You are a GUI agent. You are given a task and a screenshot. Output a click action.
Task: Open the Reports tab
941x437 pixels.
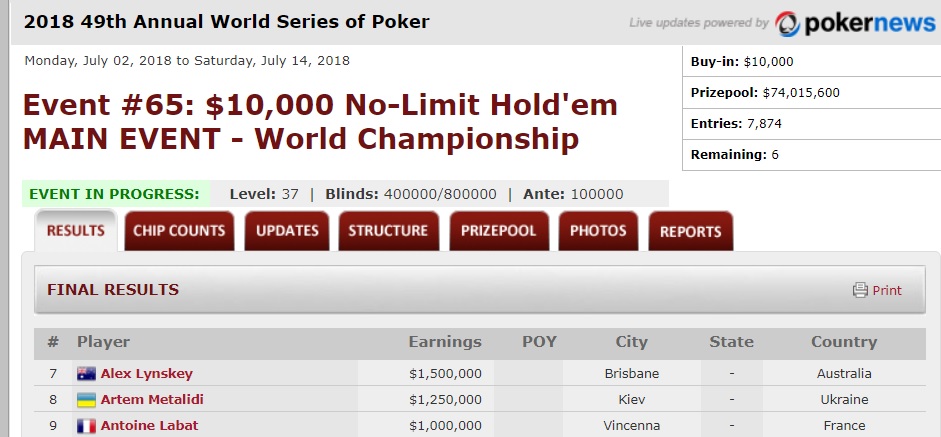coord(691,231)
